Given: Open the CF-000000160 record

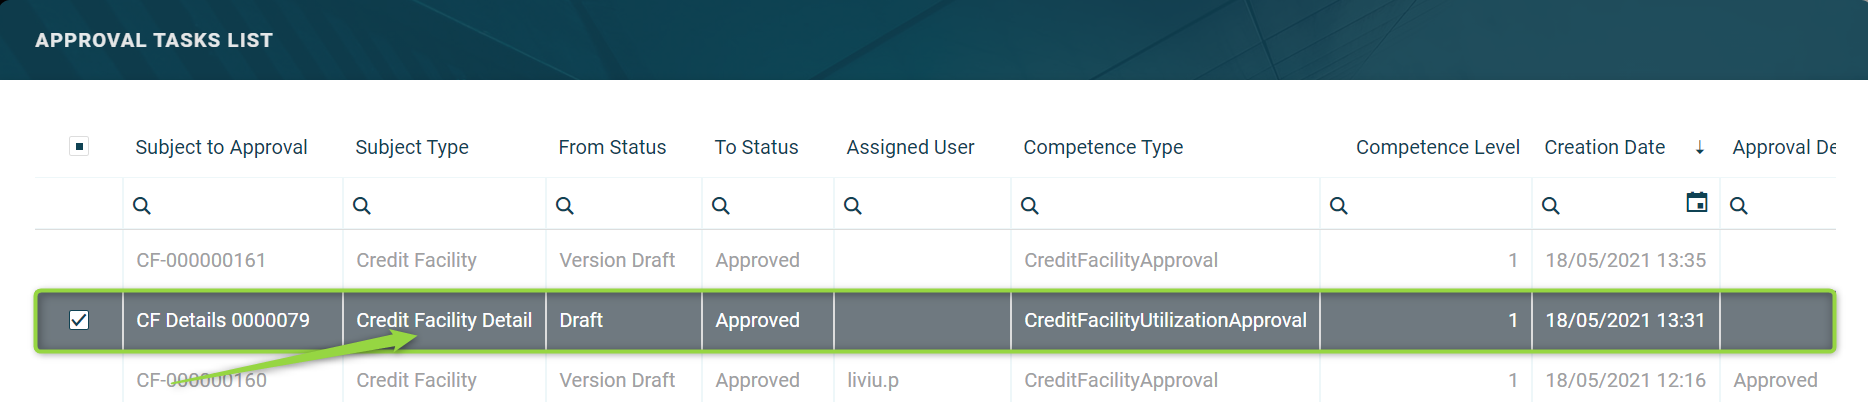Looking at the screenshot, I should (201, 380).
